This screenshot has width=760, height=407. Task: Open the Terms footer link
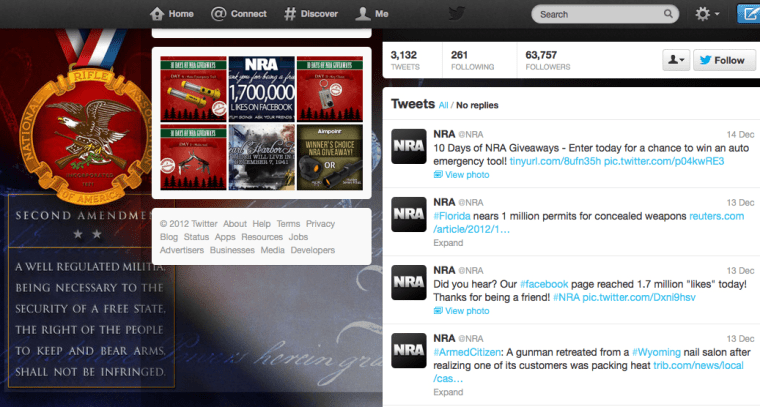coord(288,224)
